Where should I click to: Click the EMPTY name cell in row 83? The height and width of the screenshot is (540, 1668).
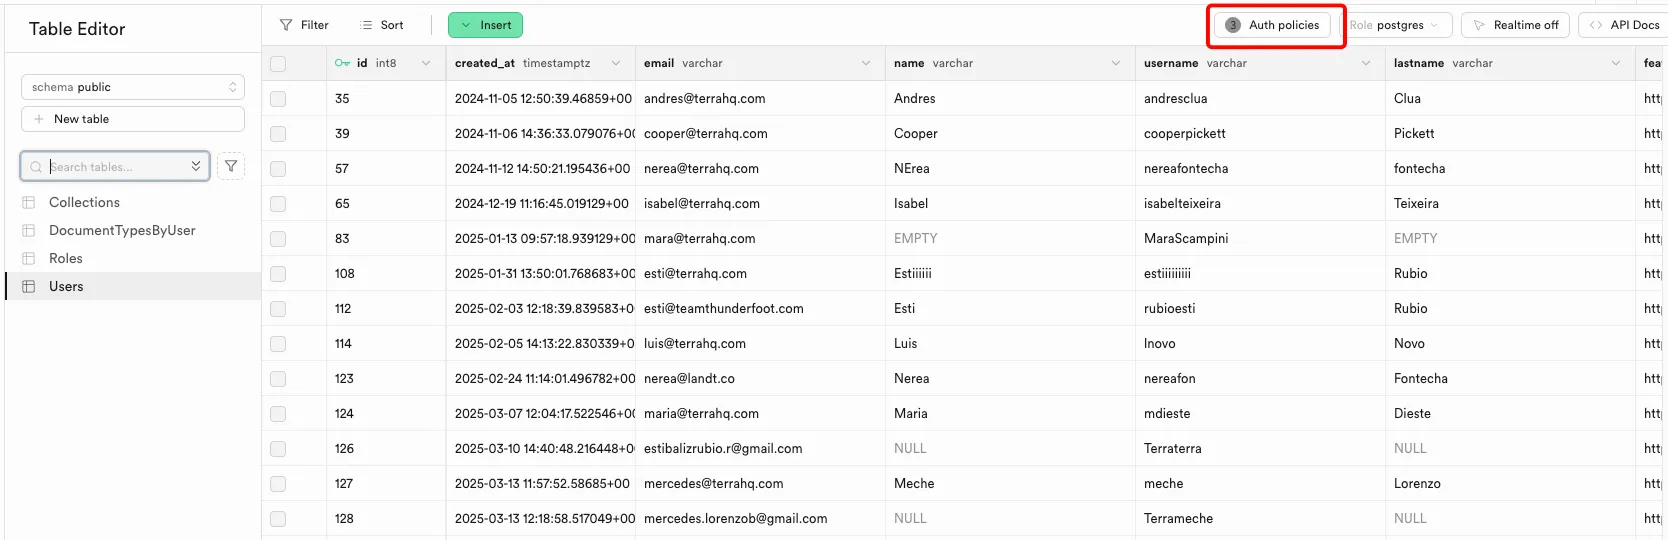(1010, 239)
